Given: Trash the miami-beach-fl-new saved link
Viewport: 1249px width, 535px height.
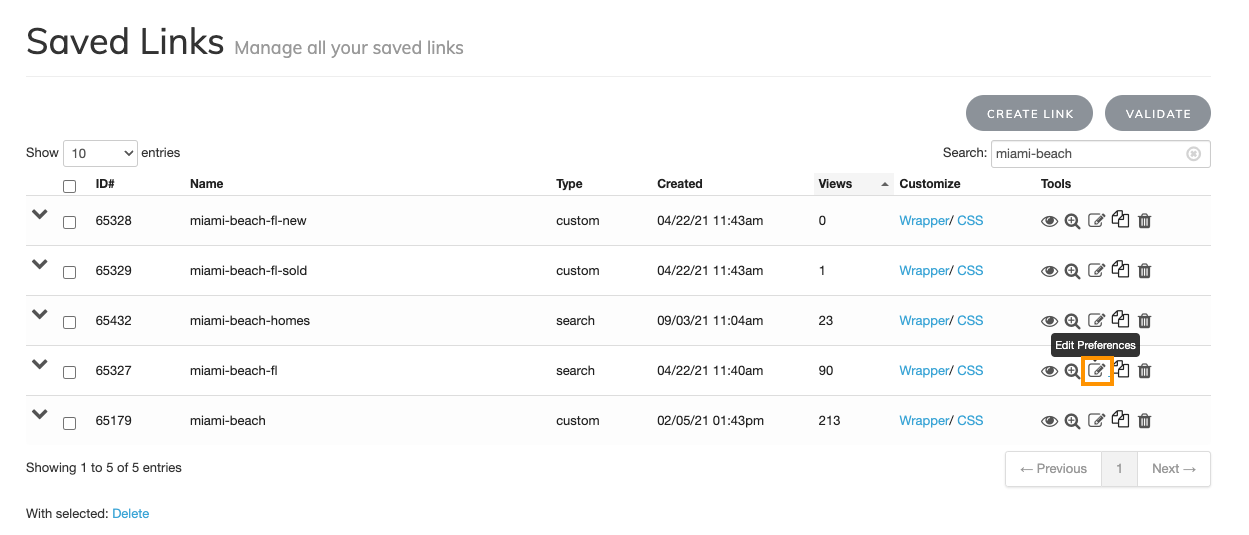Looking at the screenshot, I should [x=1145, y=221].
